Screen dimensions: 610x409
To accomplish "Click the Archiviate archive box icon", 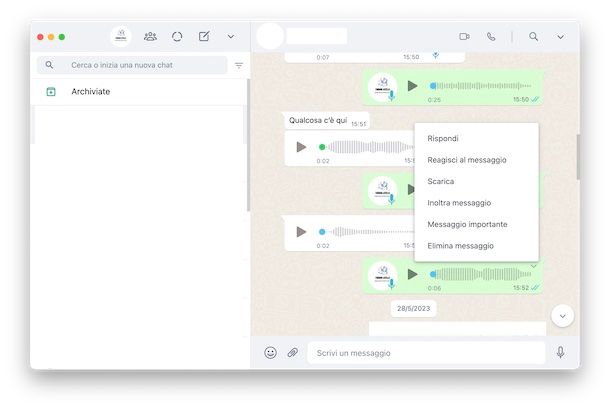I will tap(51, 92).
